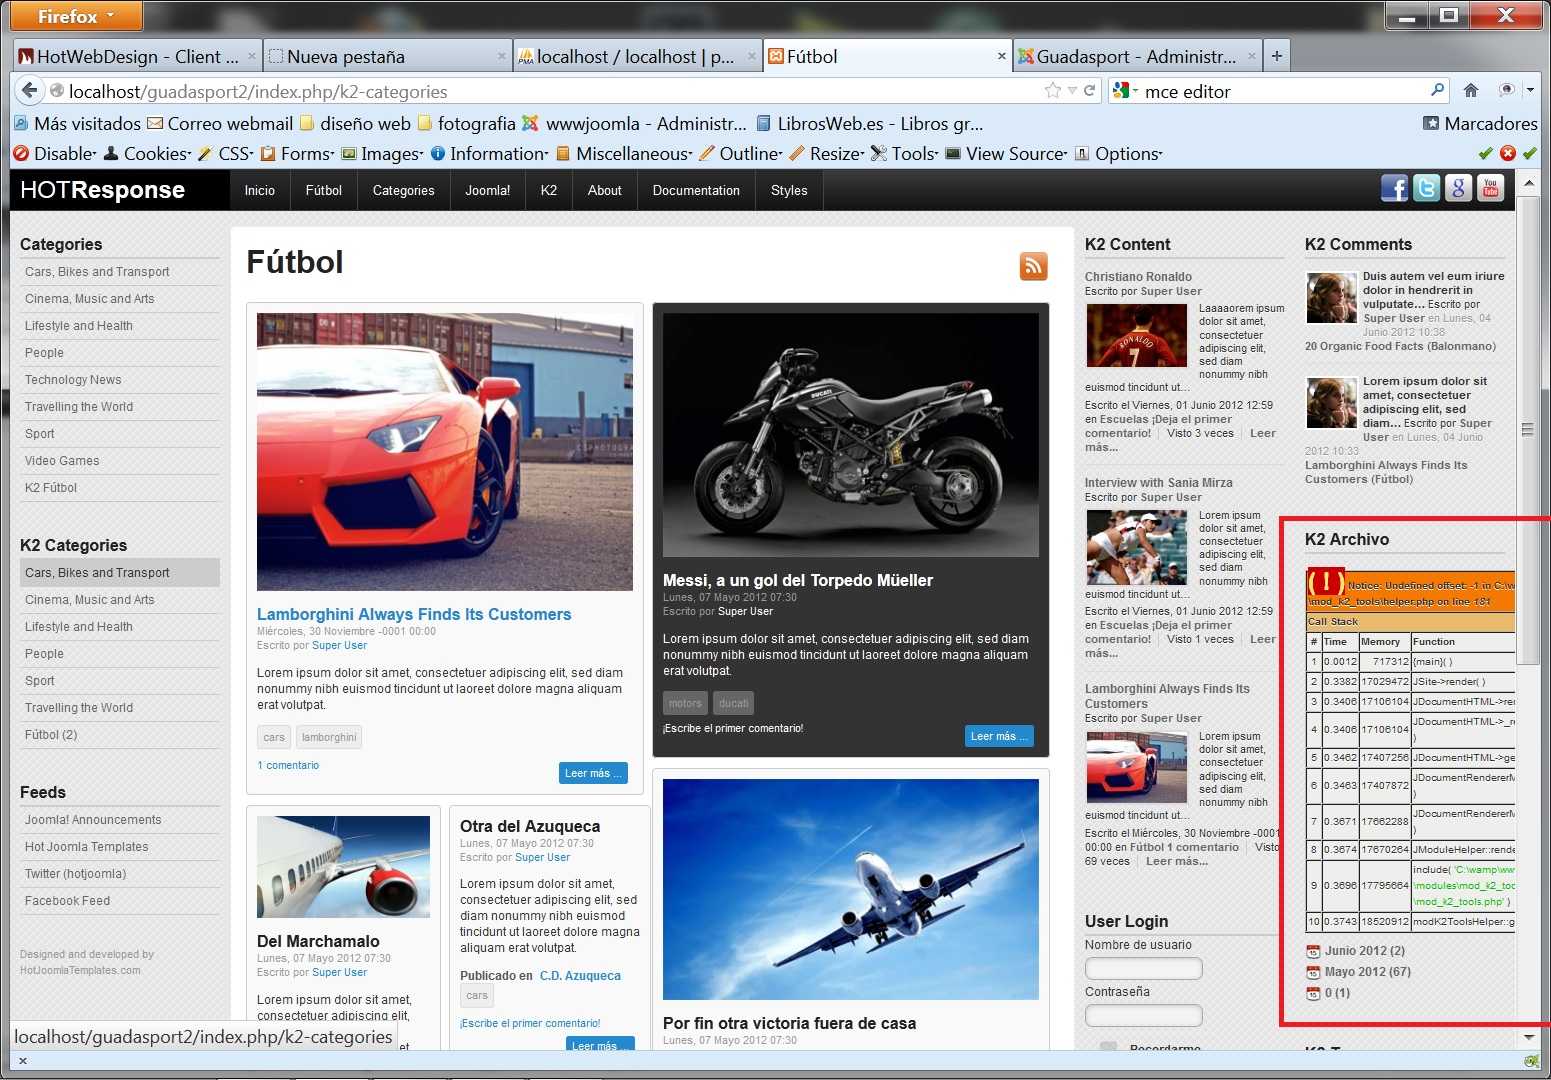1551x1080 pixels.
Task: Bookmark the page with the star icon
Action: (1052, 91)
